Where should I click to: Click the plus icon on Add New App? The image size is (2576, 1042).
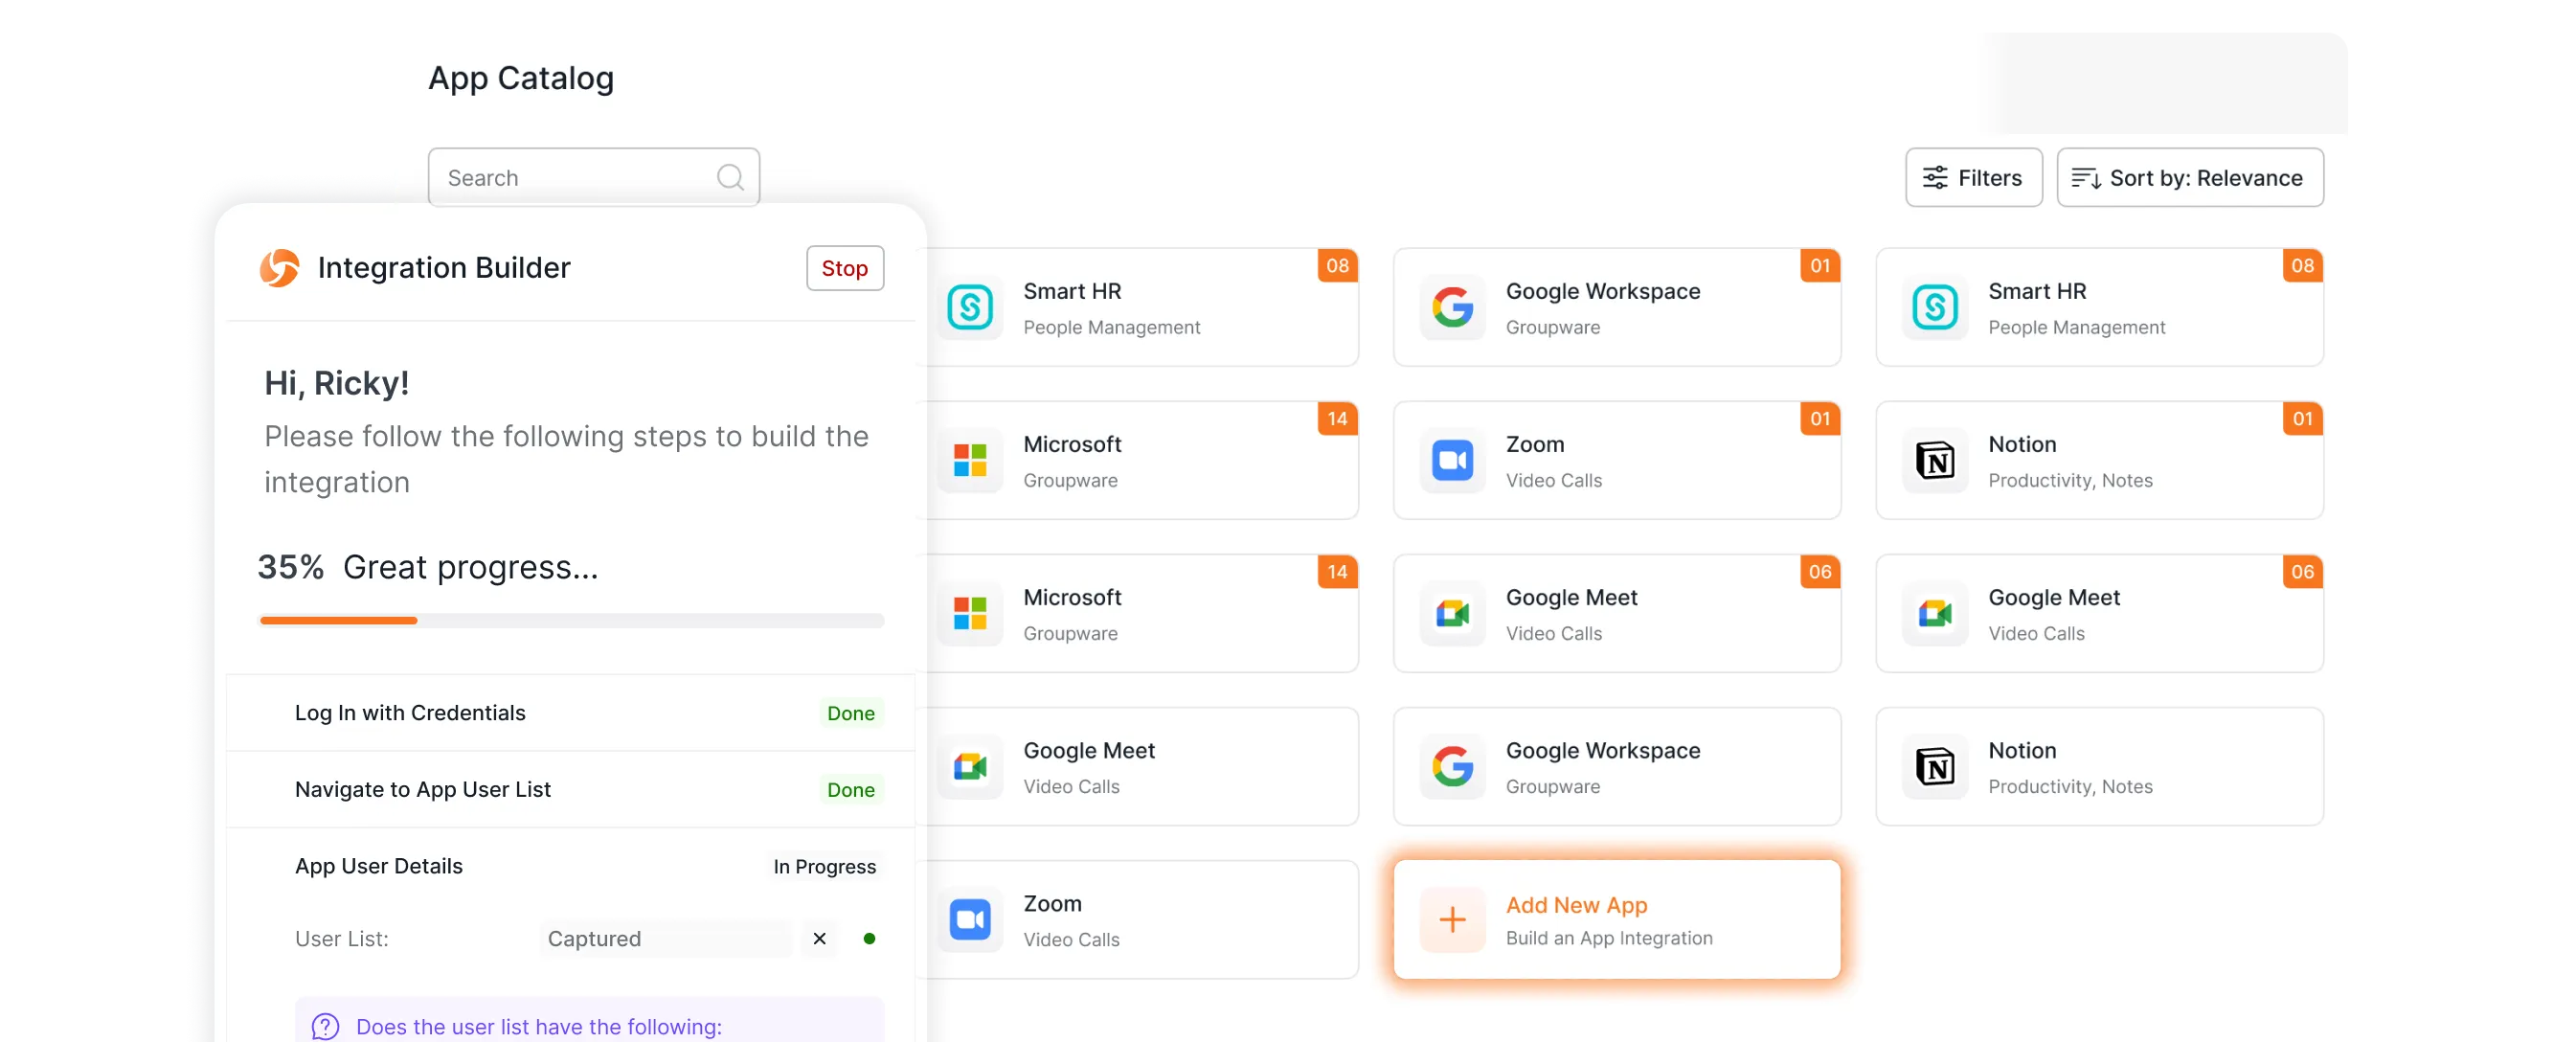(x=1452, y=920)
